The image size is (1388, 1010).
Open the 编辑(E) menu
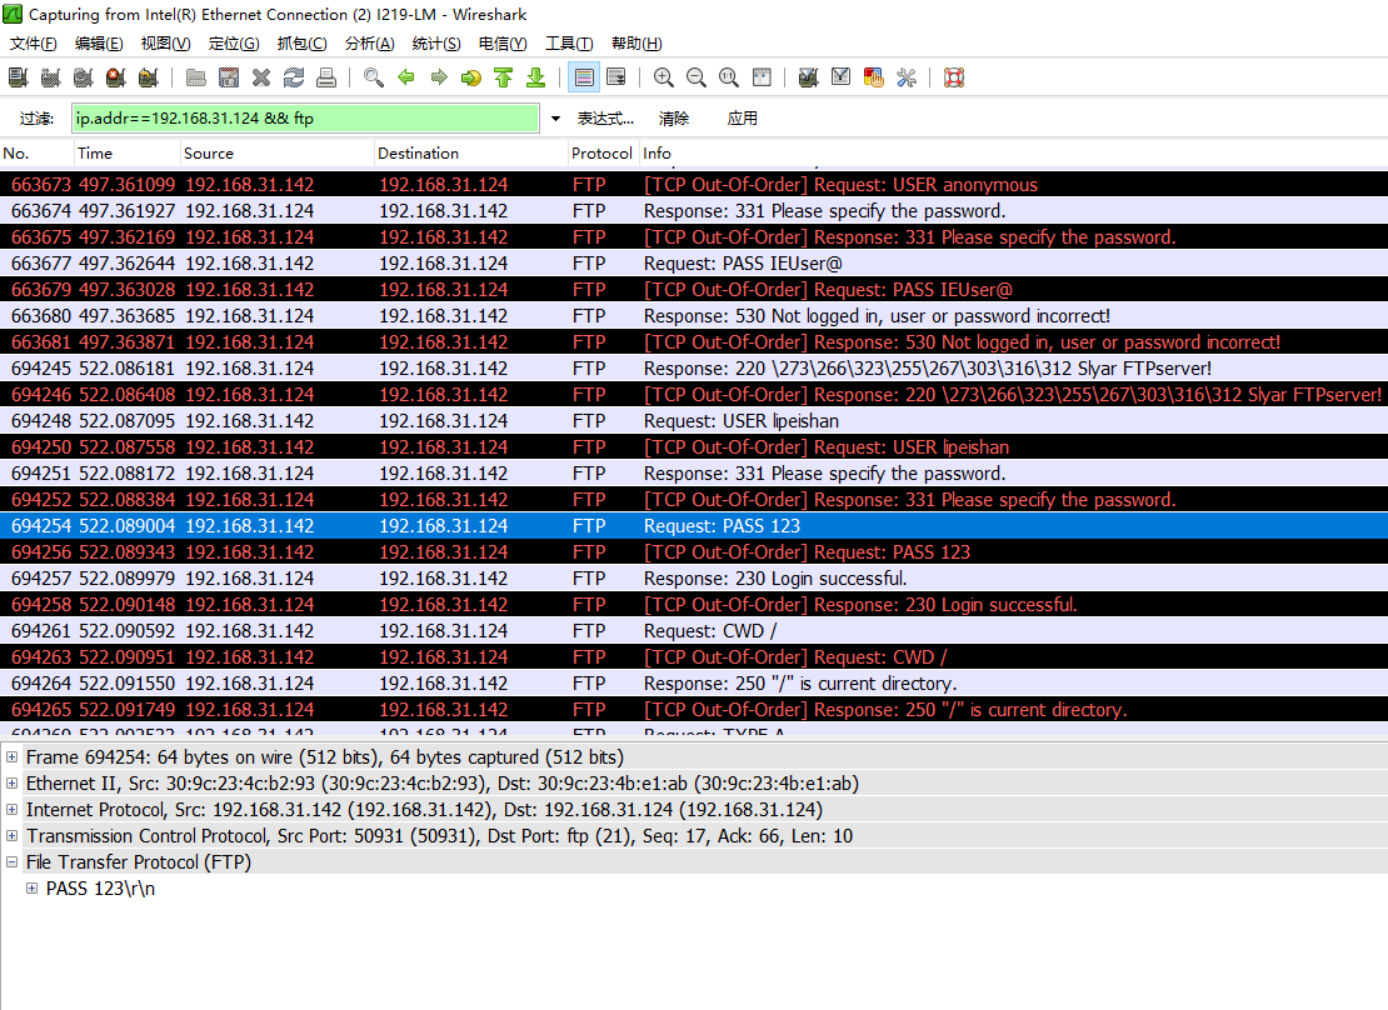coord(99,43)
